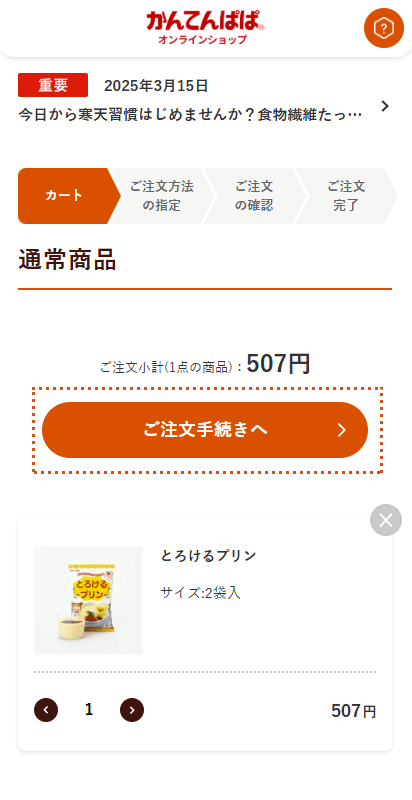Click the arrow inside ご注文手続きへ button
The image size is (412, 800).
[x=342, y=430]
